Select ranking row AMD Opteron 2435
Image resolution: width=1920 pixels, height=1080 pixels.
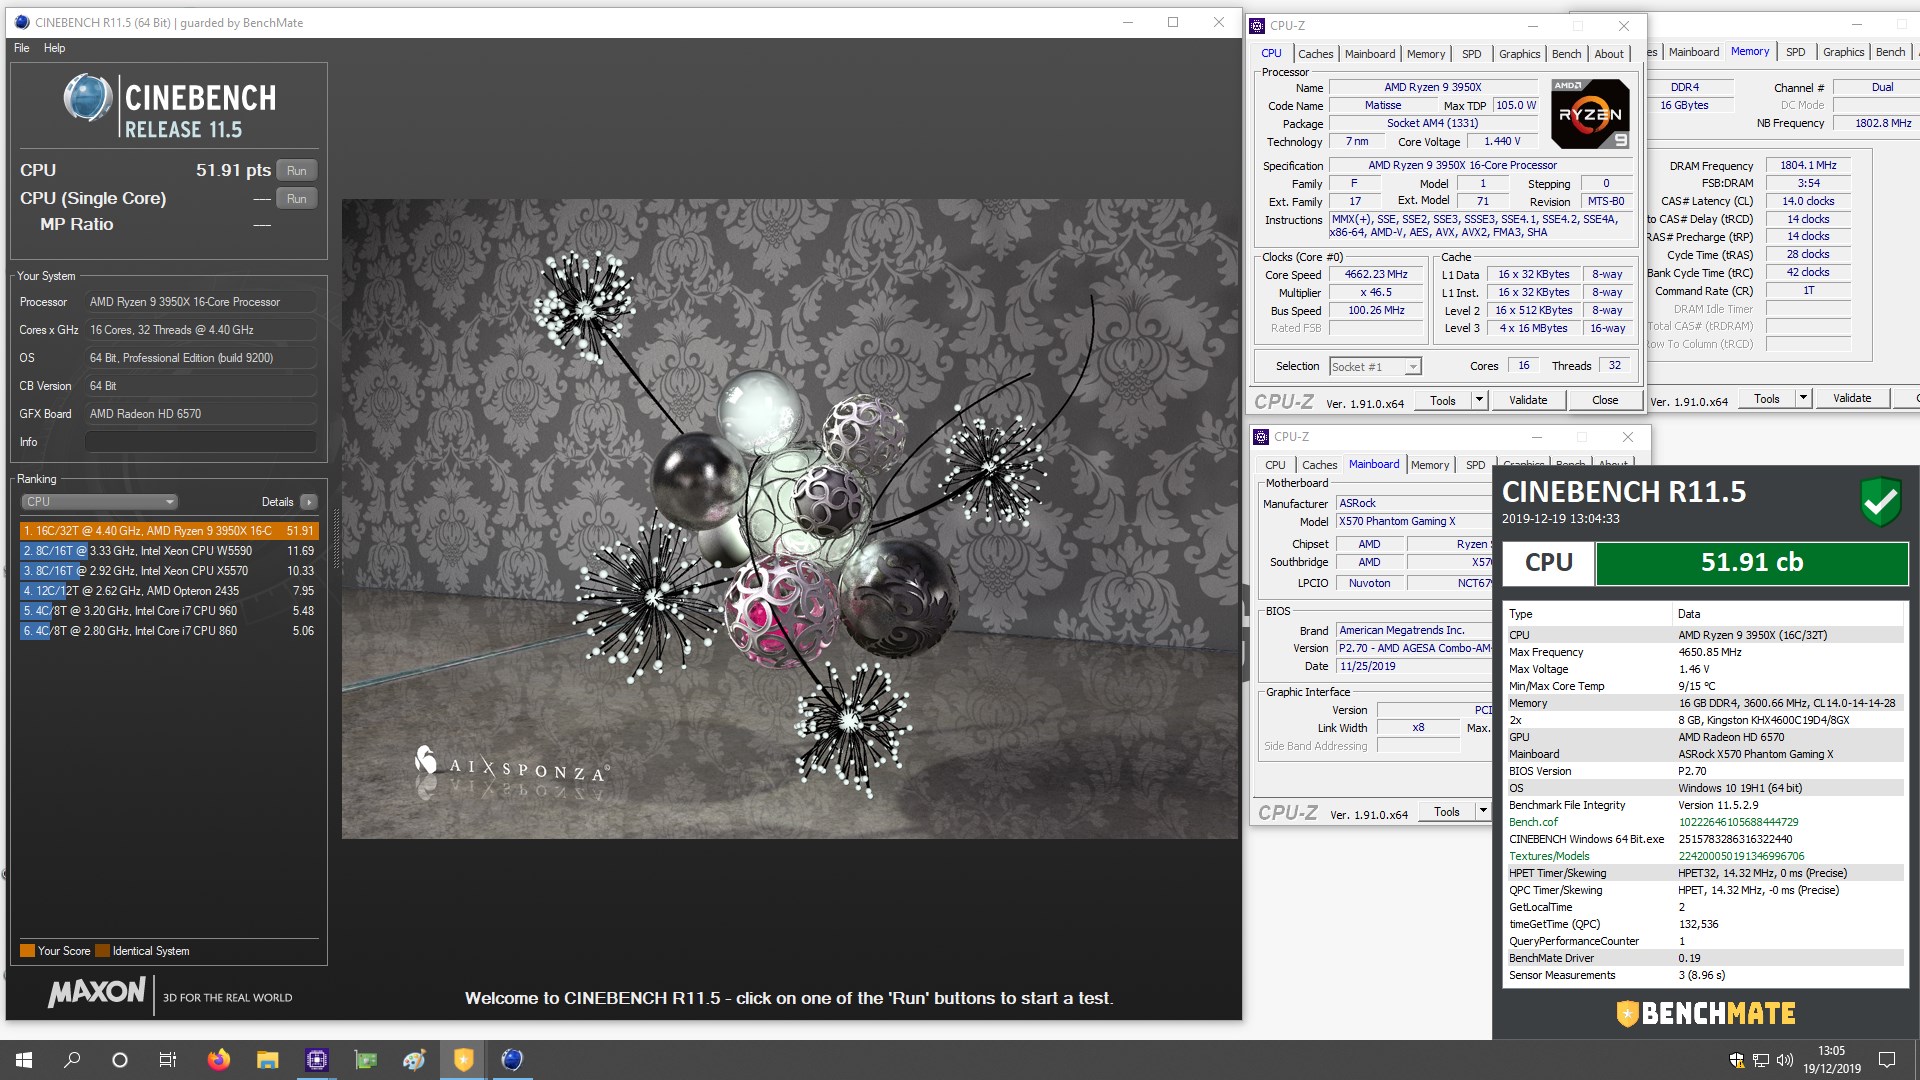(168, 591)
